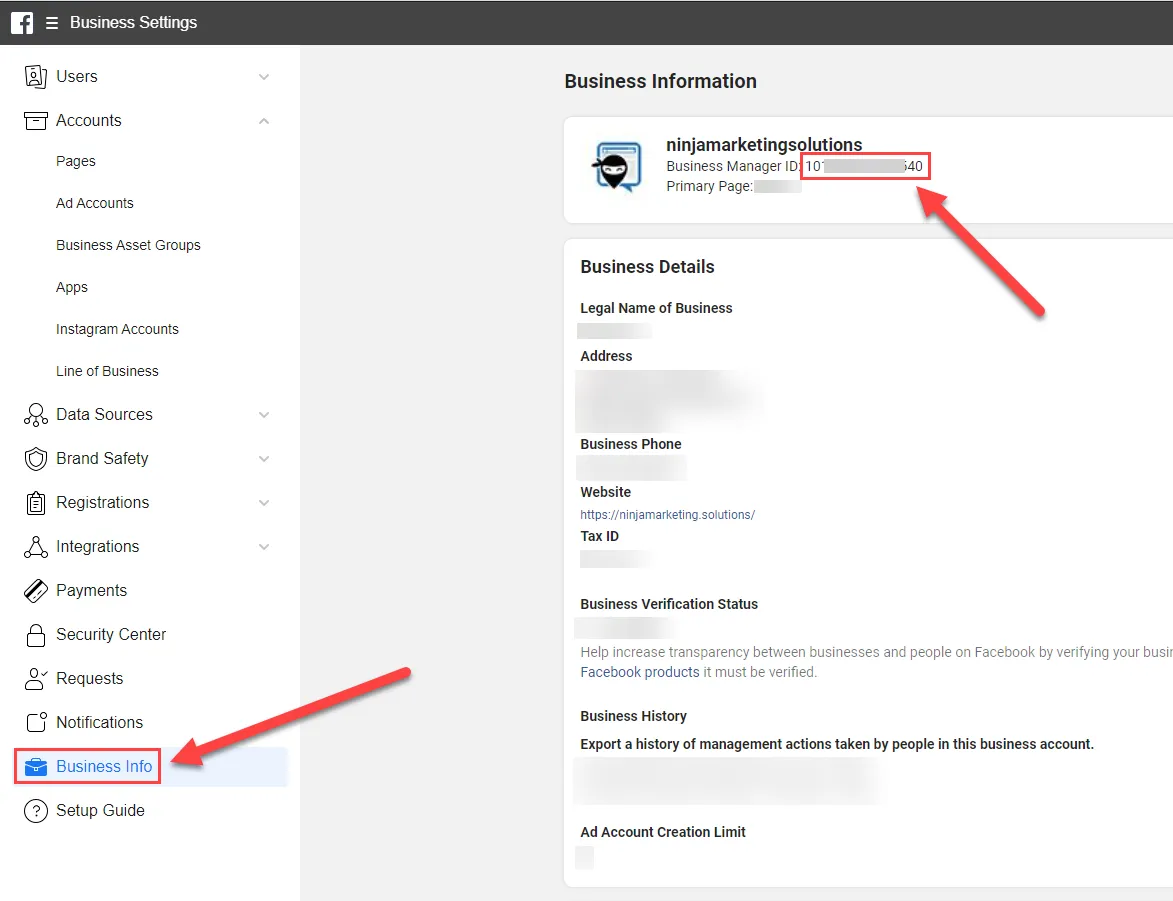The width and height of the screenshot is (1173, 901).
Task: Expand the Data Sources chevron
Action: pos(264,415)
